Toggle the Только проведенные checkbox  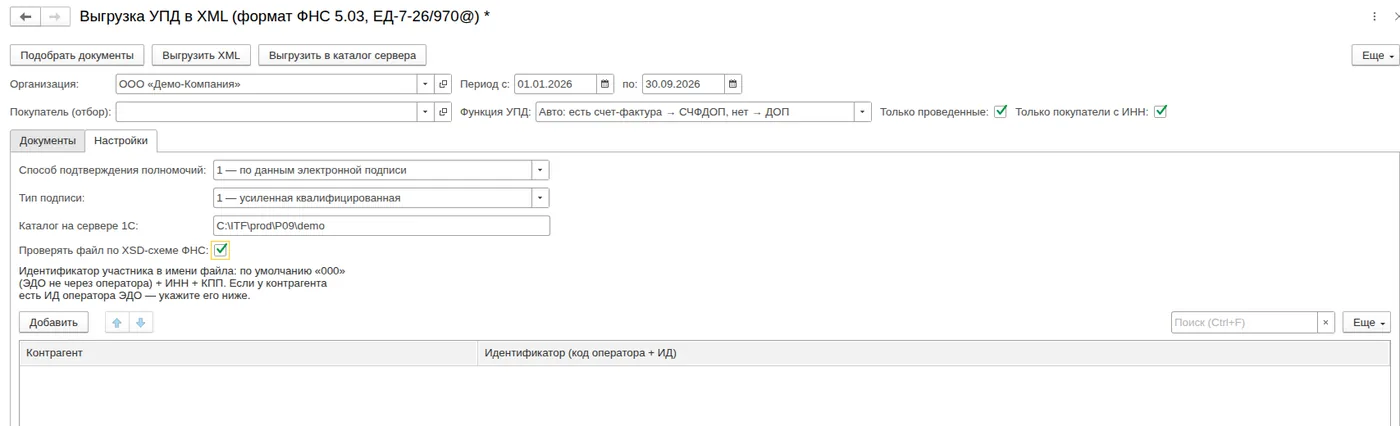point(1000,112)
